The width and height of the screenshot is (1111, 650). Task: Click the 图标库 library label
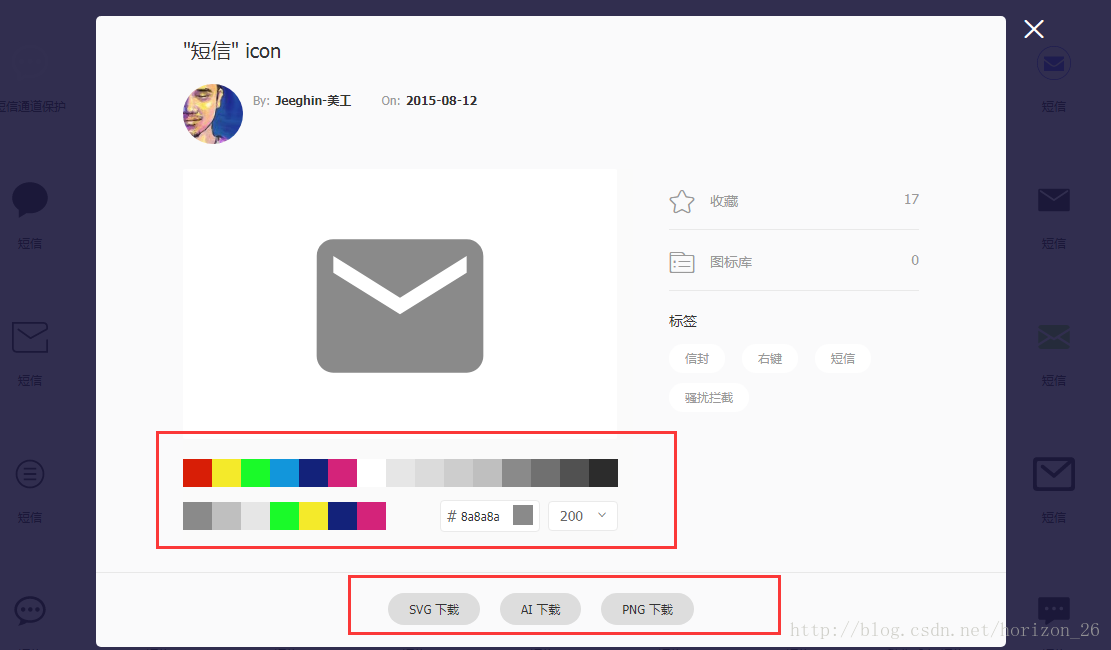tap(731, 262)
